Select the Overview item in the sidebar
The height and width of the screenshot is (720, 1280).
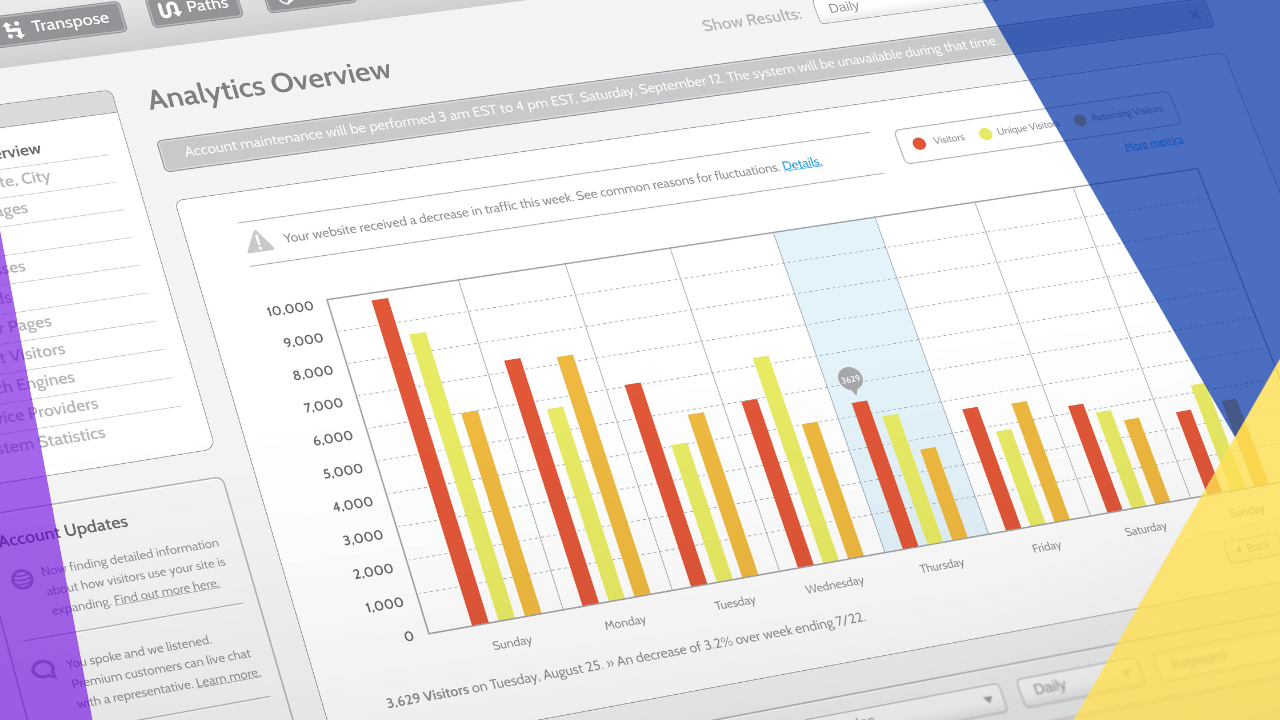20,152
